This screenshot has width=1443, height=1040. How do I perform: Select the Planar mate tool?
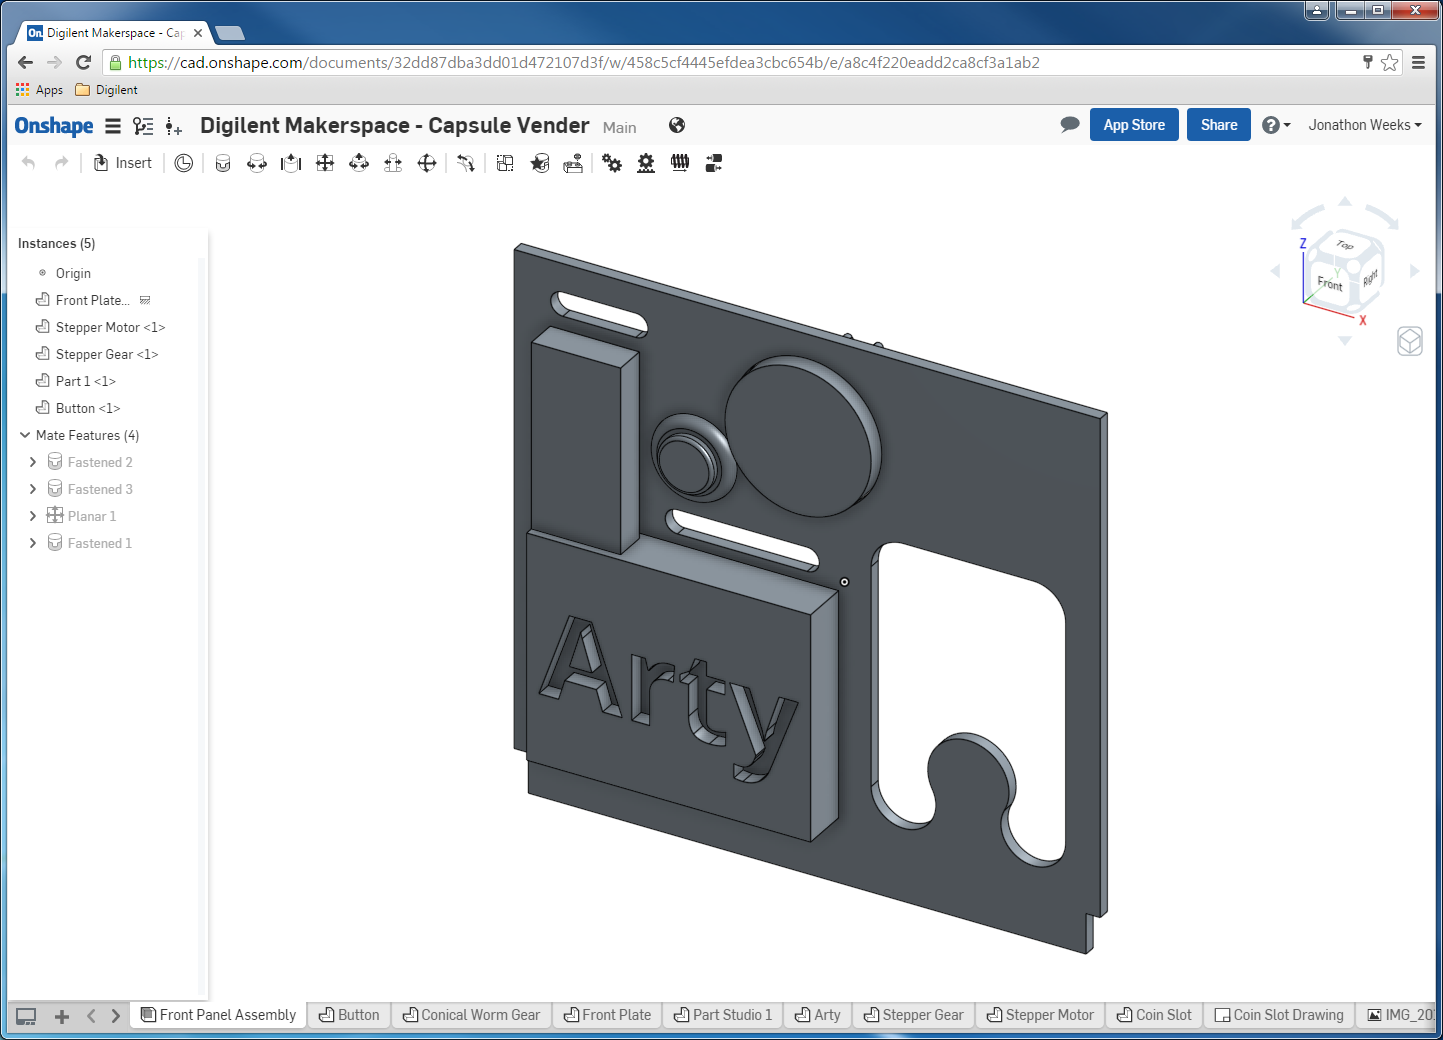pyautogui.click(x=325, y=163)
